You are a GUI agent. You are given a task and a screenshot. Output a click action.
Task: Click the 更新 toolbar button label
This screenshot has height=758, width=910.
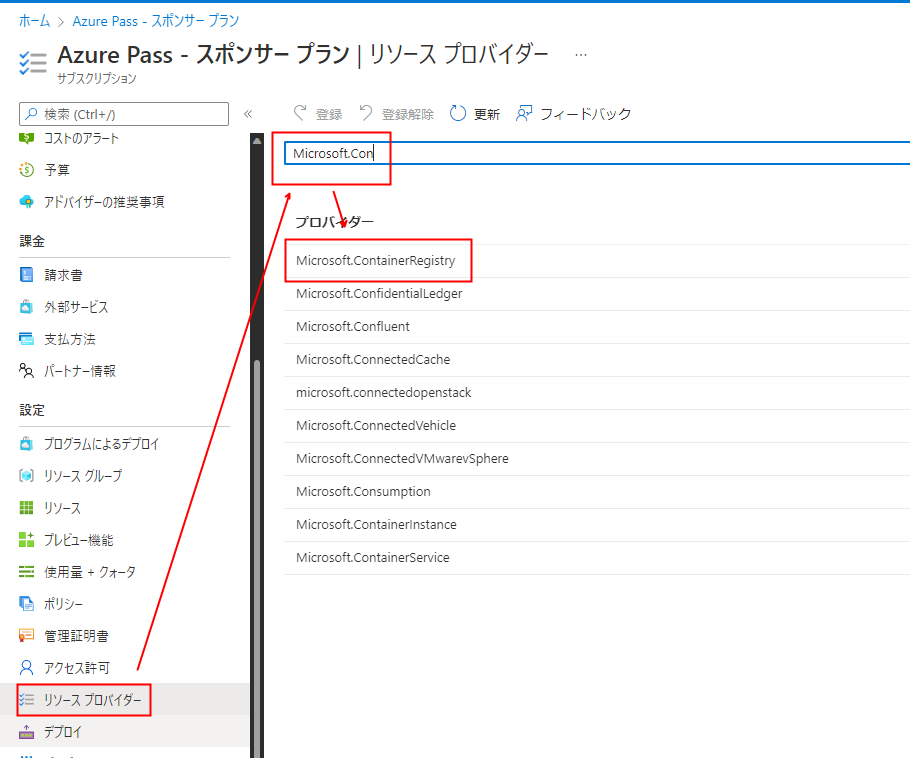486,114
